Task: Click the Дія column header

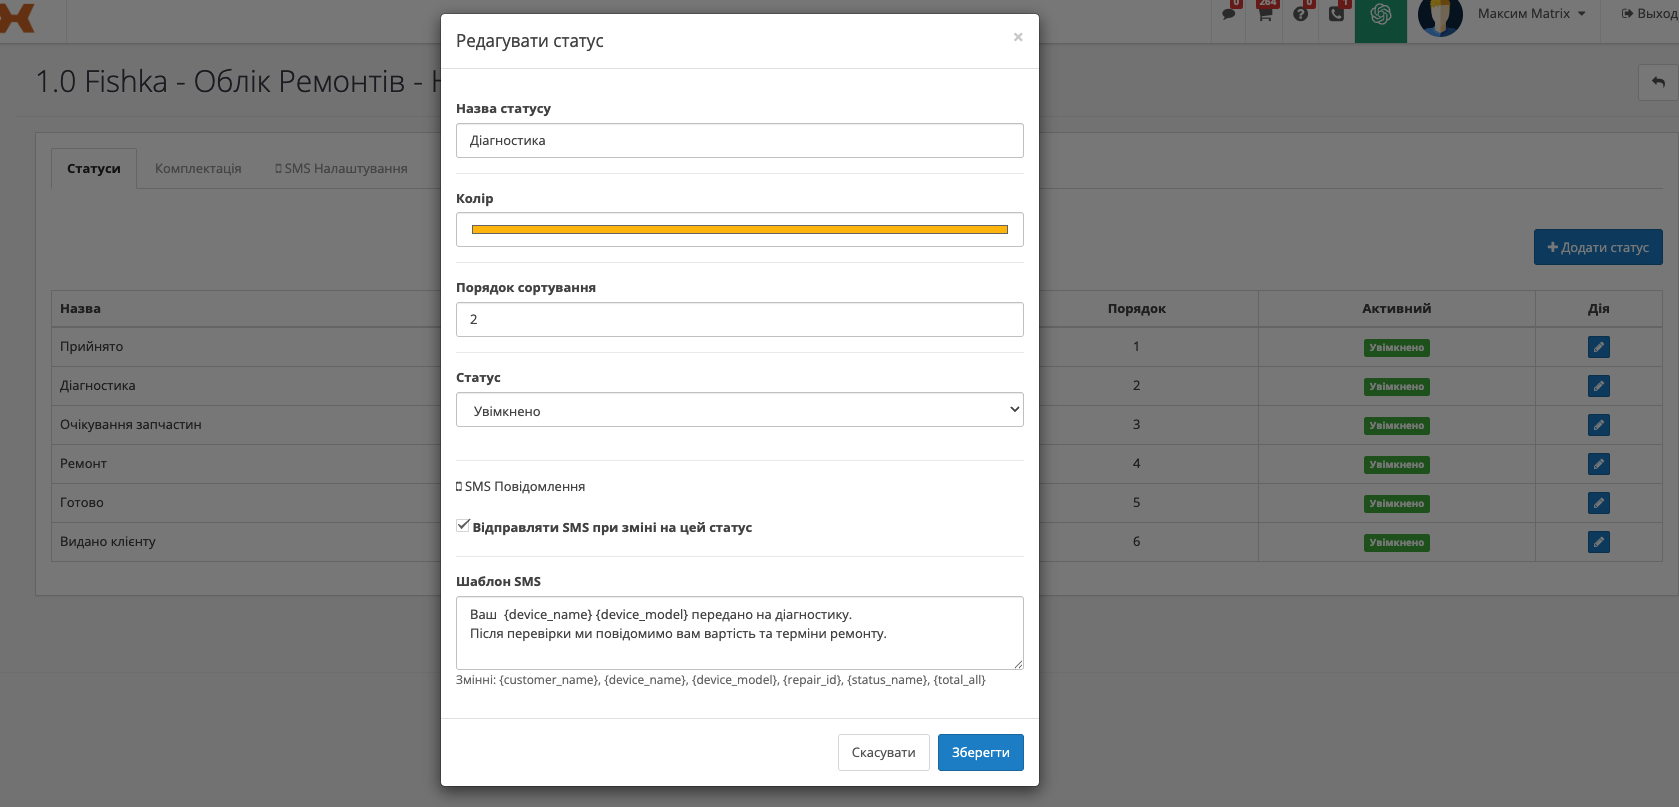Action: (x=1599, y=308)
